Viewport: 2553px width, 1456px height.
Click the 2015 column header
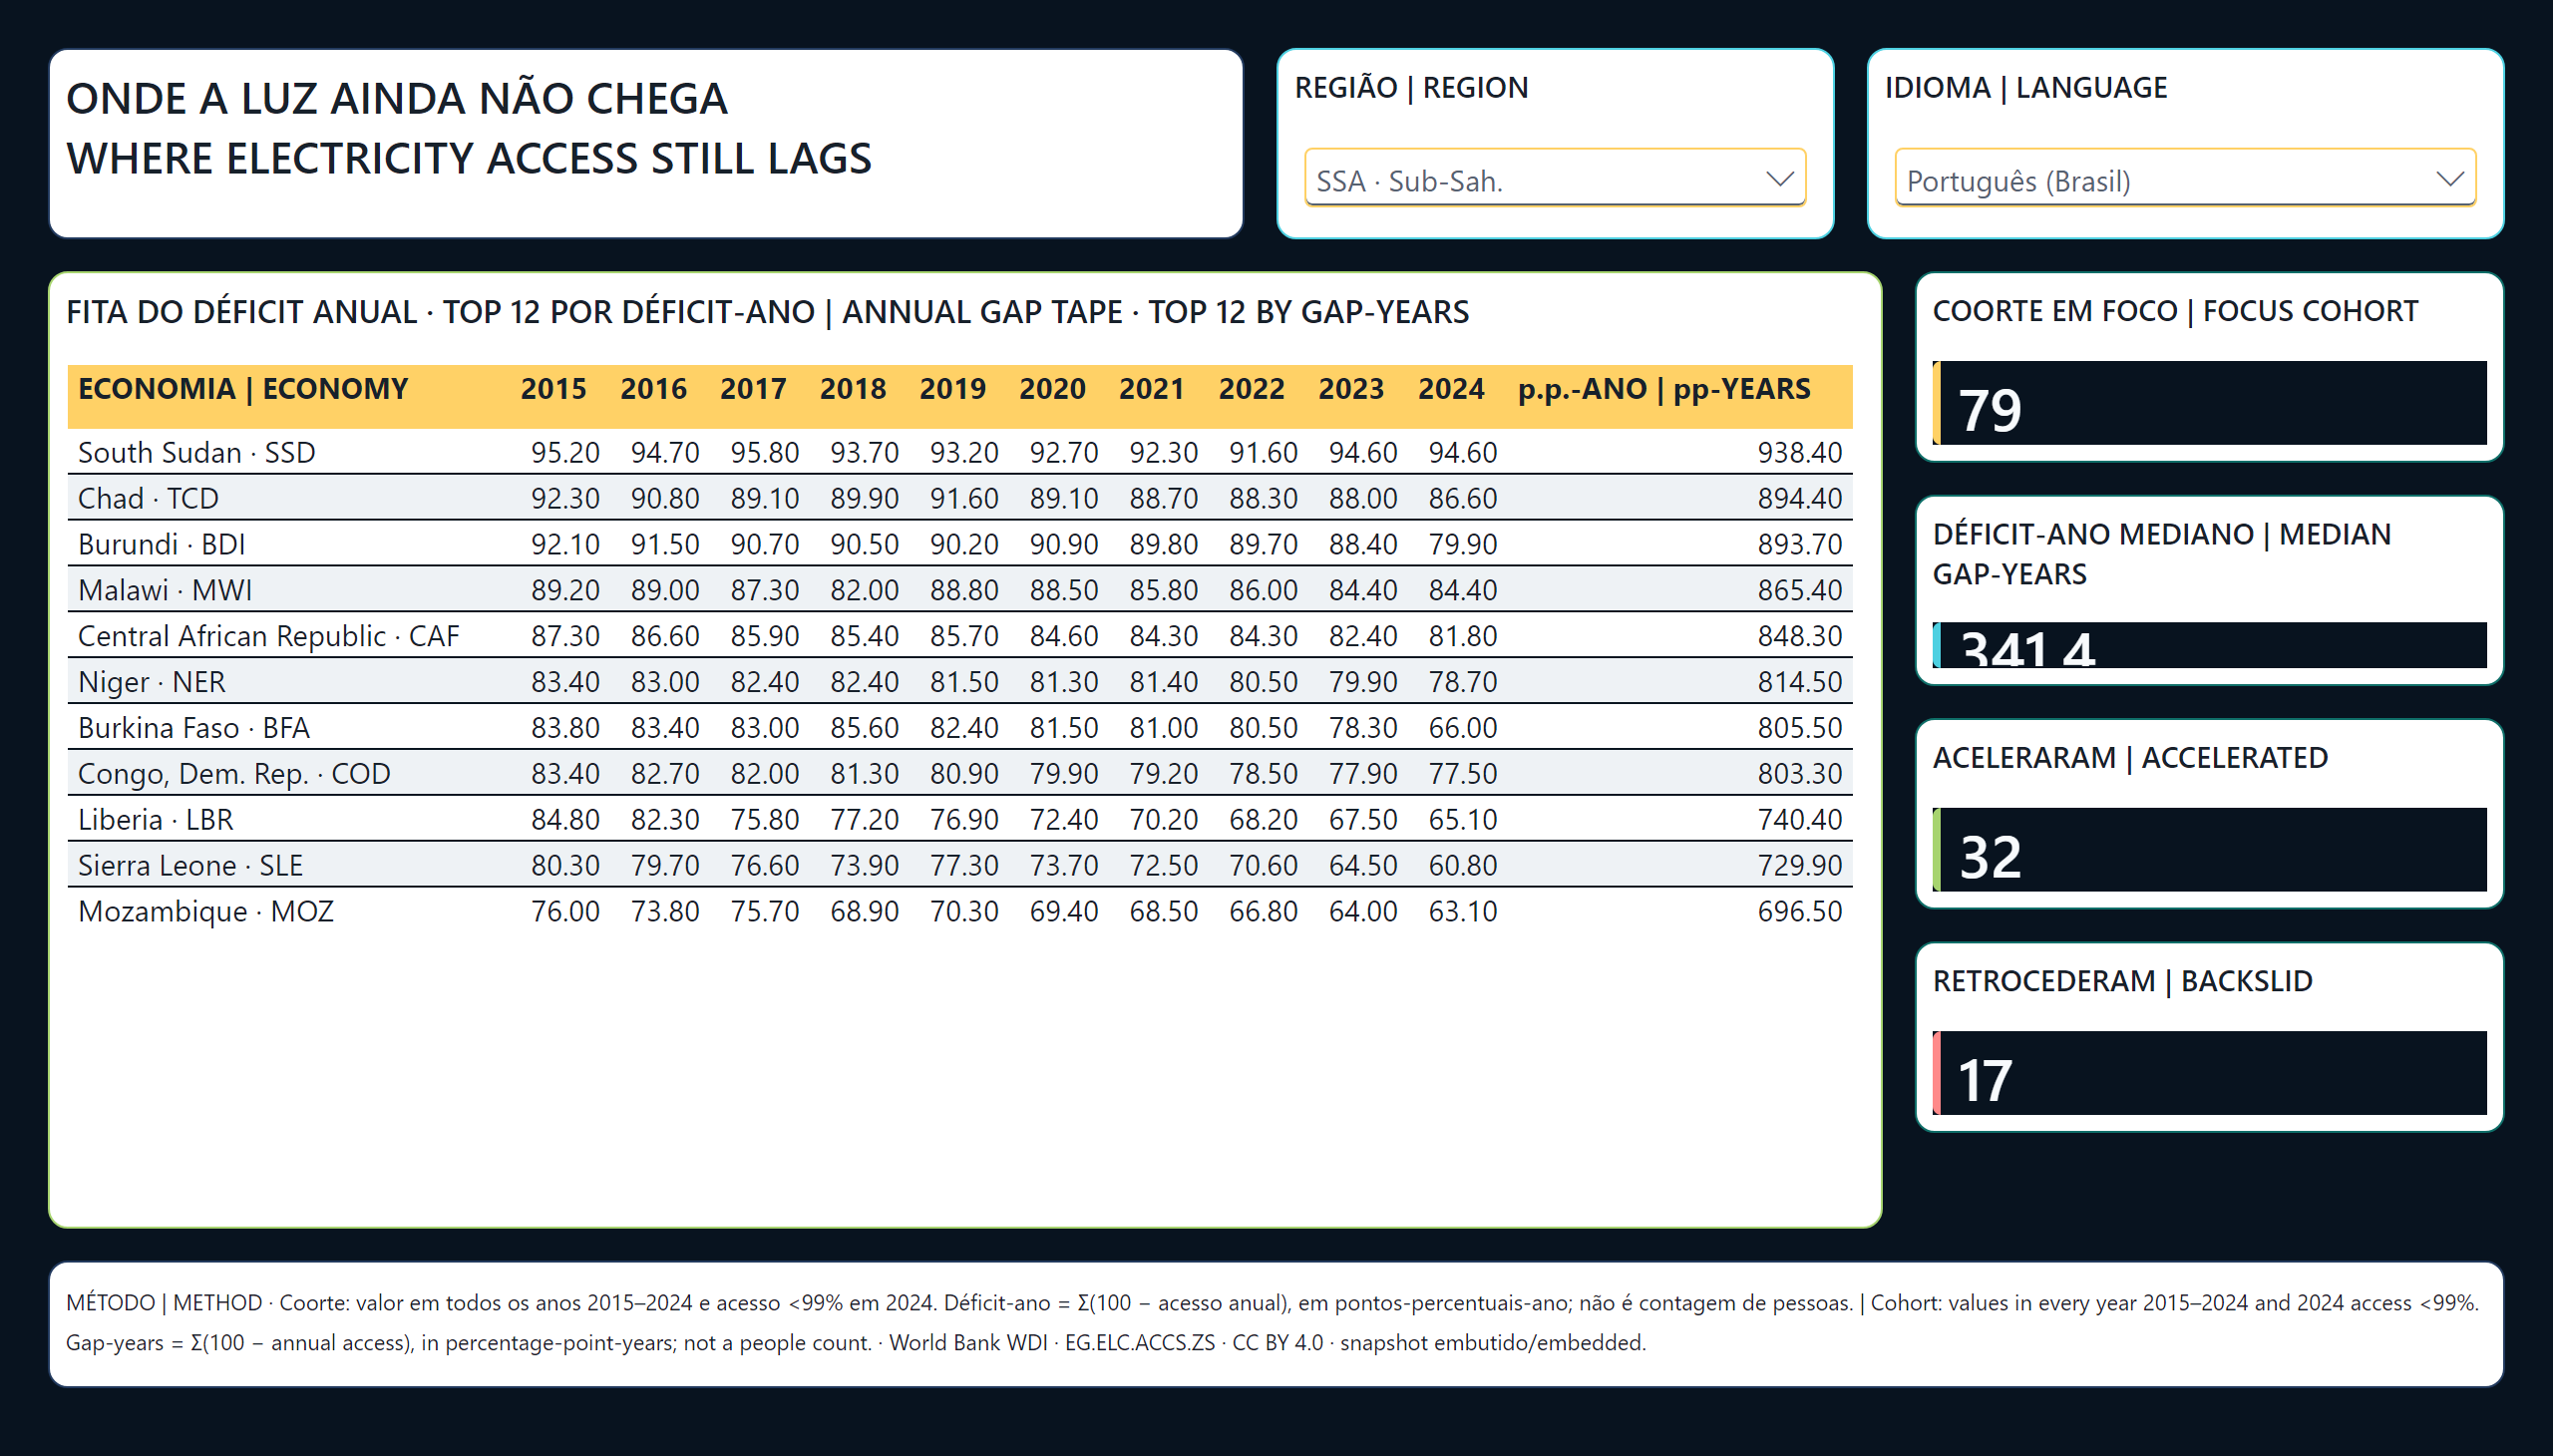[x=553, y=388]
